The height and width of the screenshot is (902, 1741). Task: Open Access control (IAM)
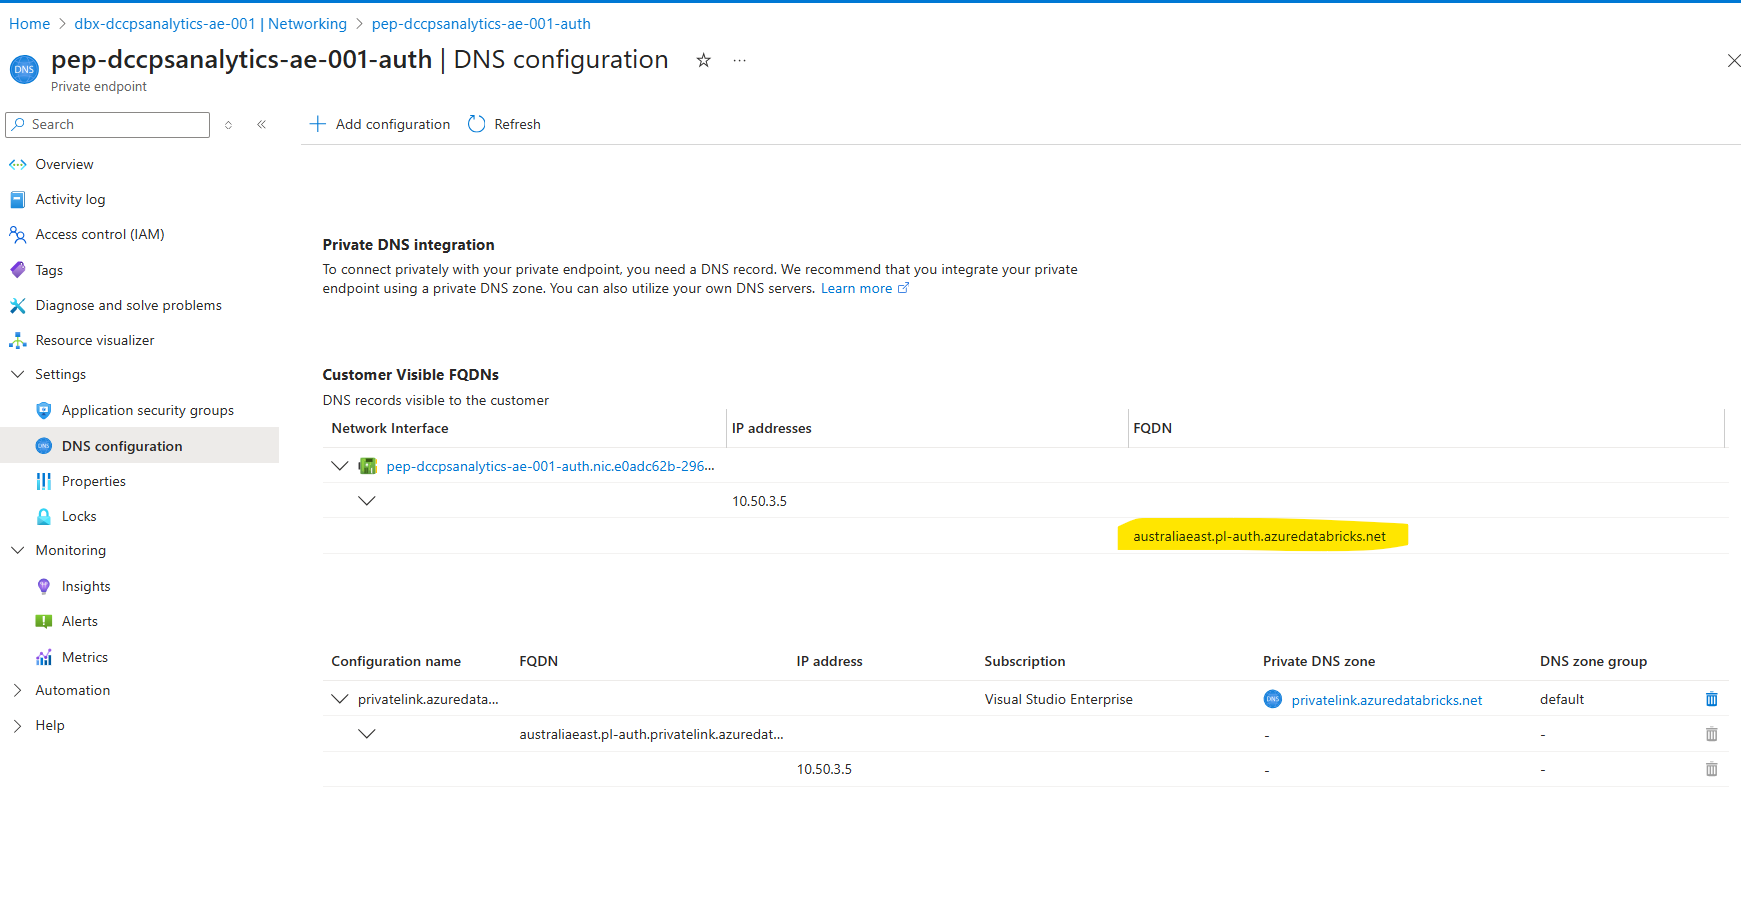[x=100, y=234]
